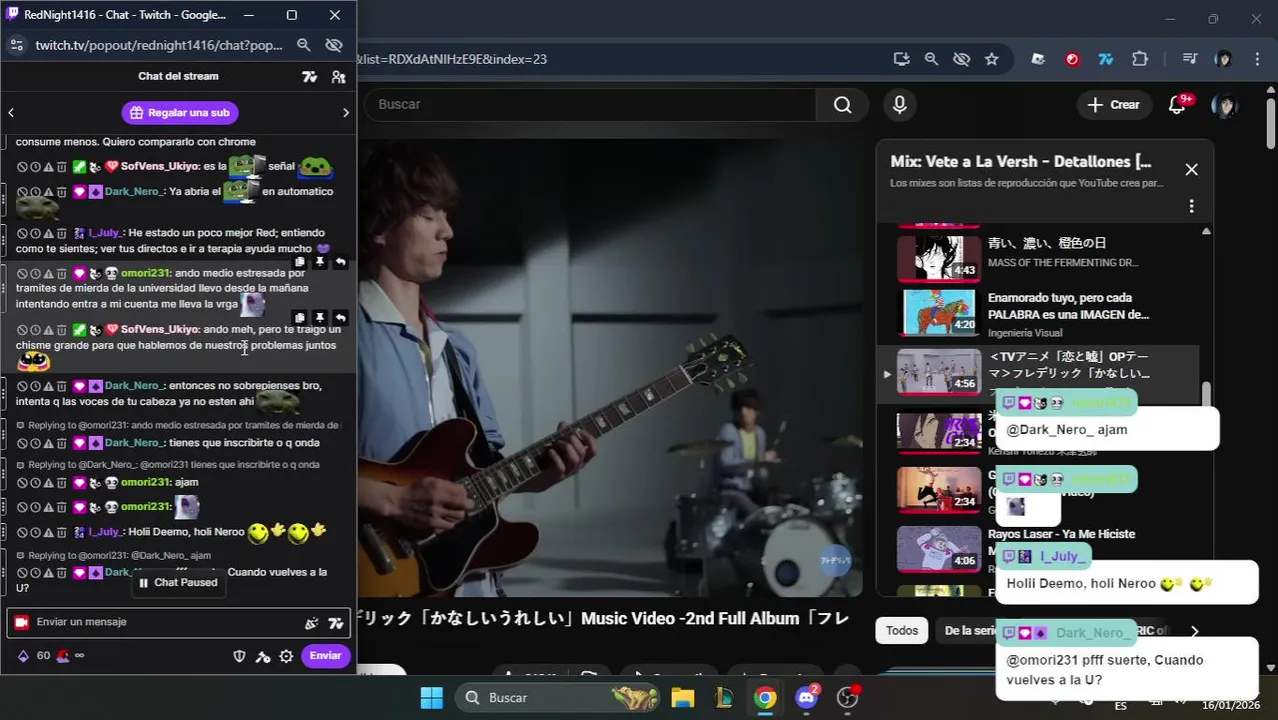Image resolution: width=1278 pixels, height=720 pixels.
Task: Open the 7TV icon in chat header
Action: click(310, 77)
